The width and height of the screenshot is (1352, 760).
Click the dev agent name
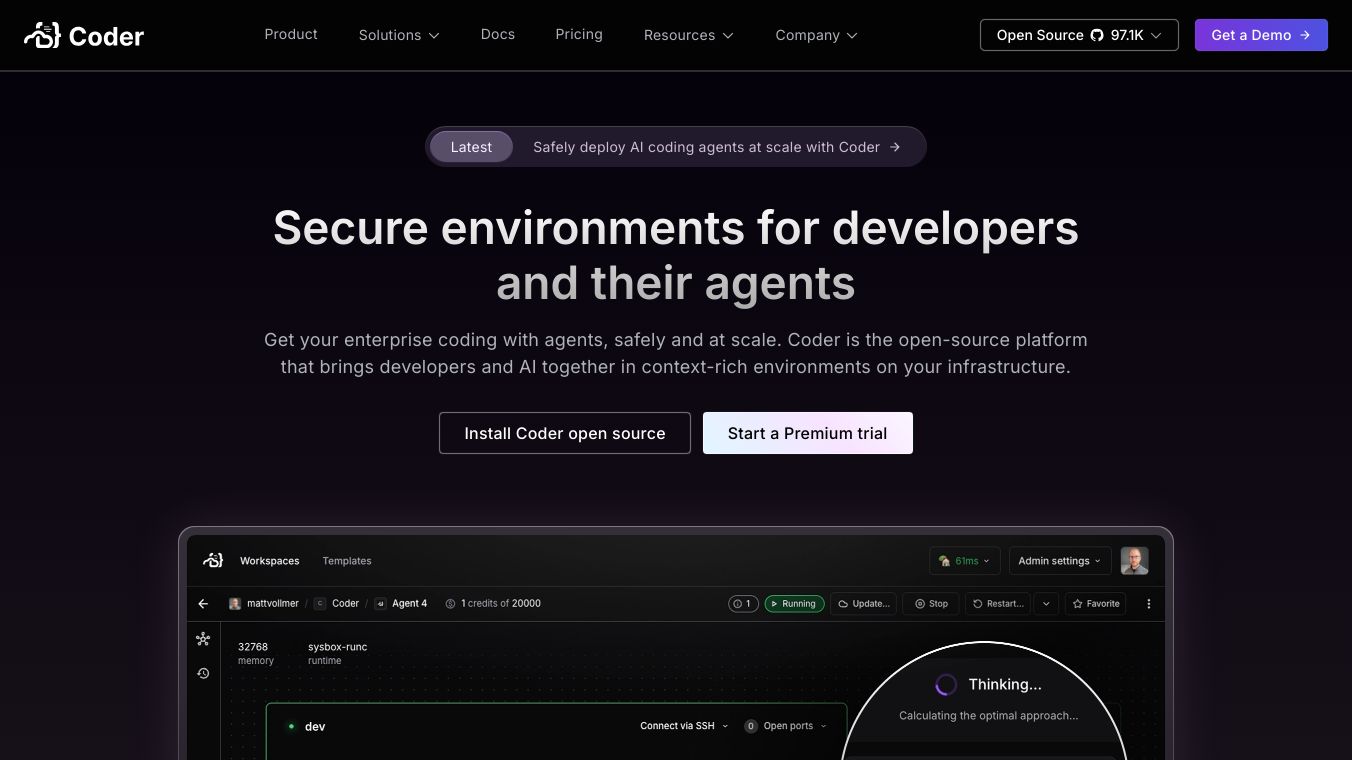pos(315,727)
